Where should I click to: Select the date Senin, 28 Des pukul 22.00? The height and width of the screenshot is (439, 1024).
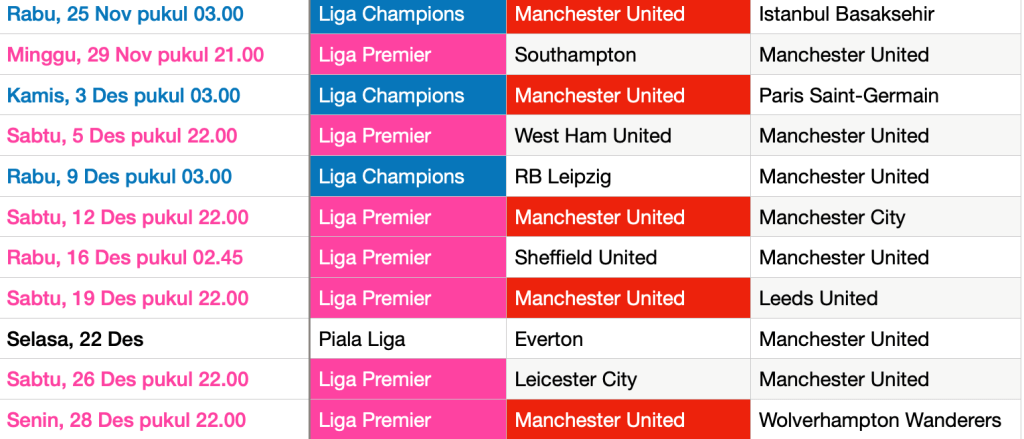click(127, 420)
